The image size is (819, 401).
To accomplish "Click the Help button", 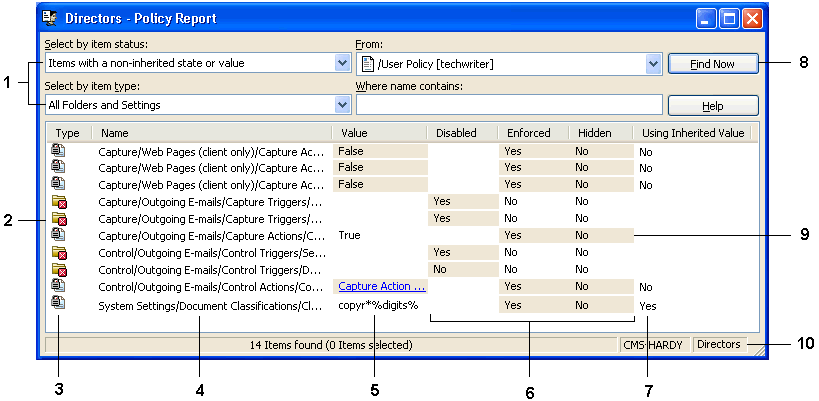I will point(713,105).
